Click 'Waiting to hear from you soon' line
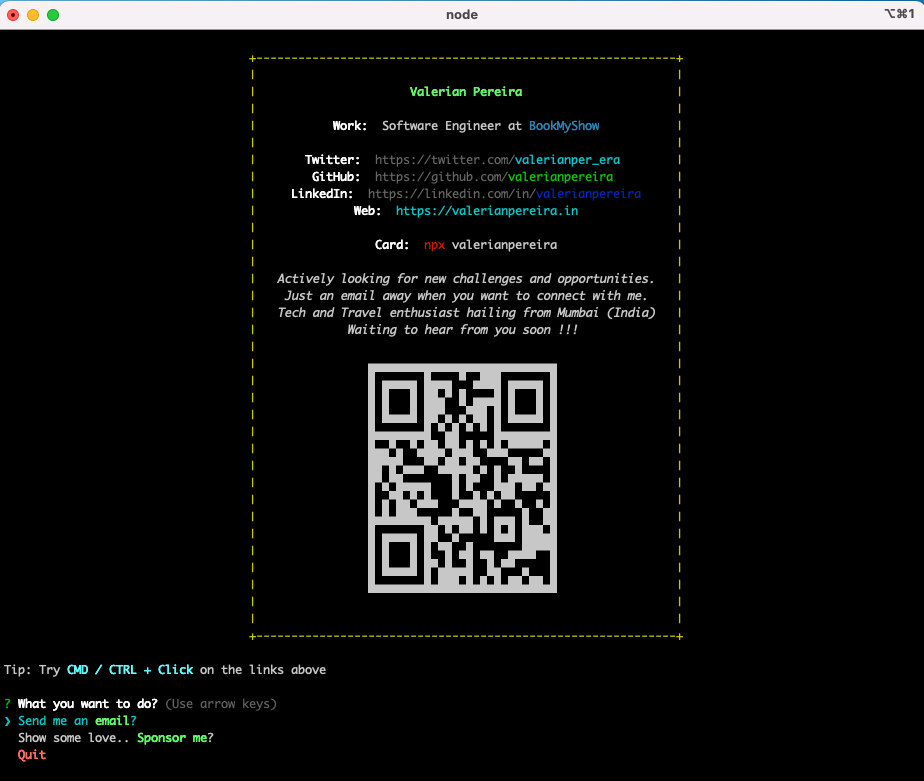Screen dimensions: 924x781 click(x=462, y=330)
